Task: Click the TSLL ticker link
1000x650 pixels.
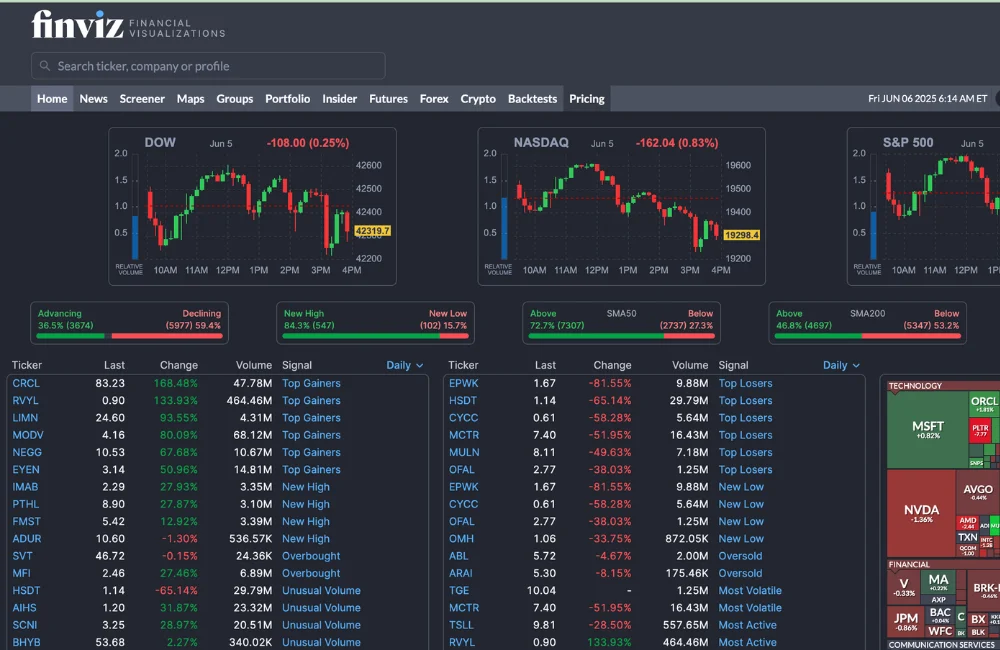Action: click(461, 625)
